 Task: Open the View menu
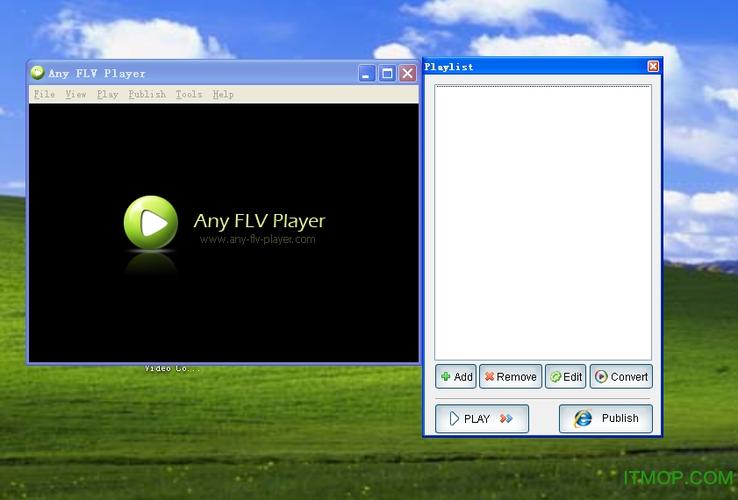coord(76,94)
